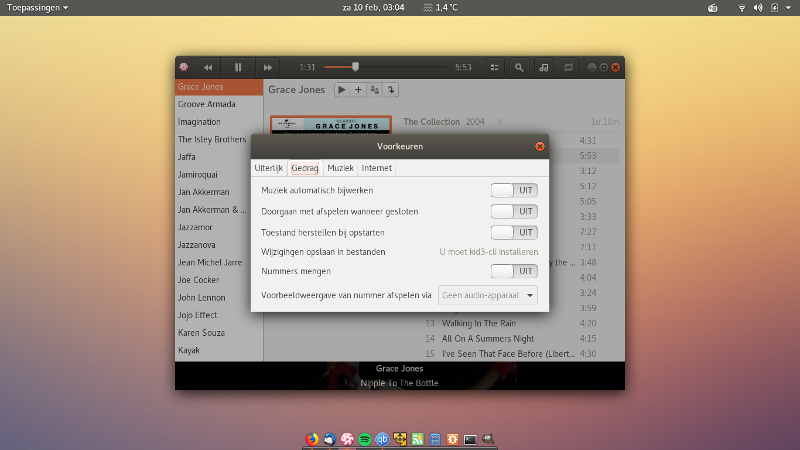Skip to the next track
This screenshot has height=450, width=800.
point(268,67)
